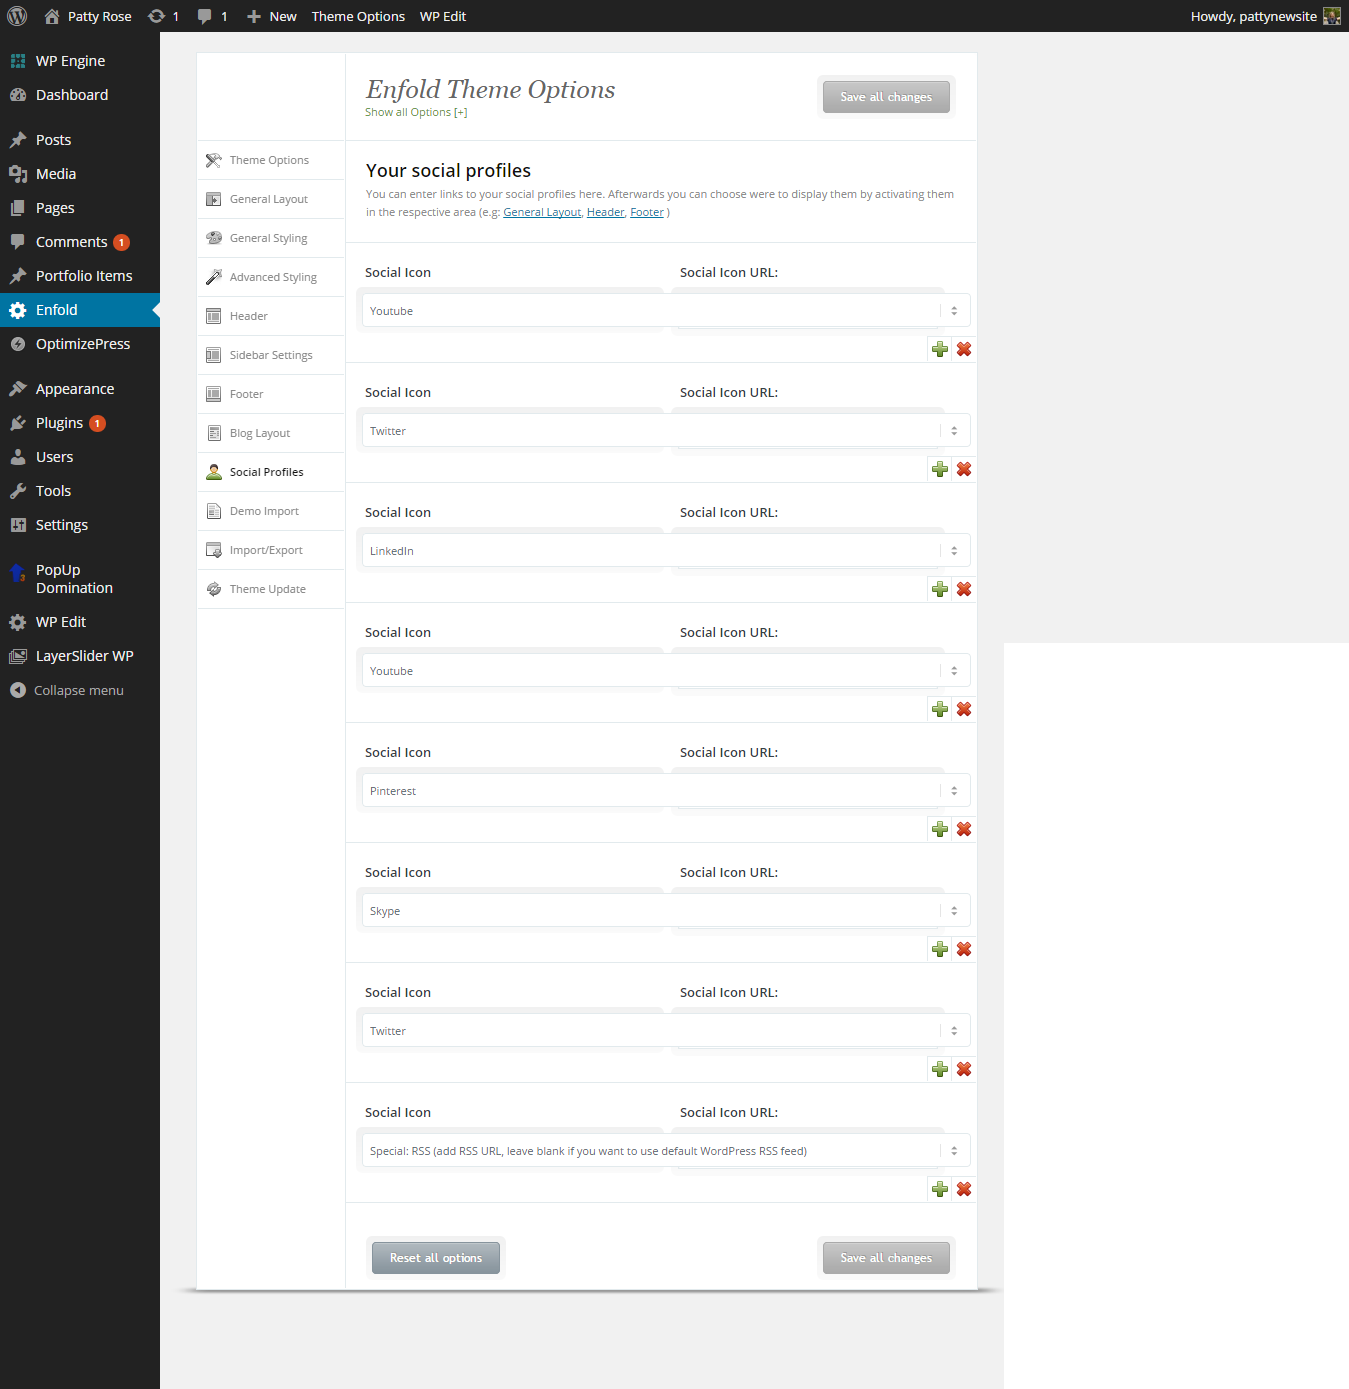The height and width of the screenshot is (1389, 1349).
Task: Click the user avatar beside Howdy, pattynewsite
Action: pos(1331,16)
